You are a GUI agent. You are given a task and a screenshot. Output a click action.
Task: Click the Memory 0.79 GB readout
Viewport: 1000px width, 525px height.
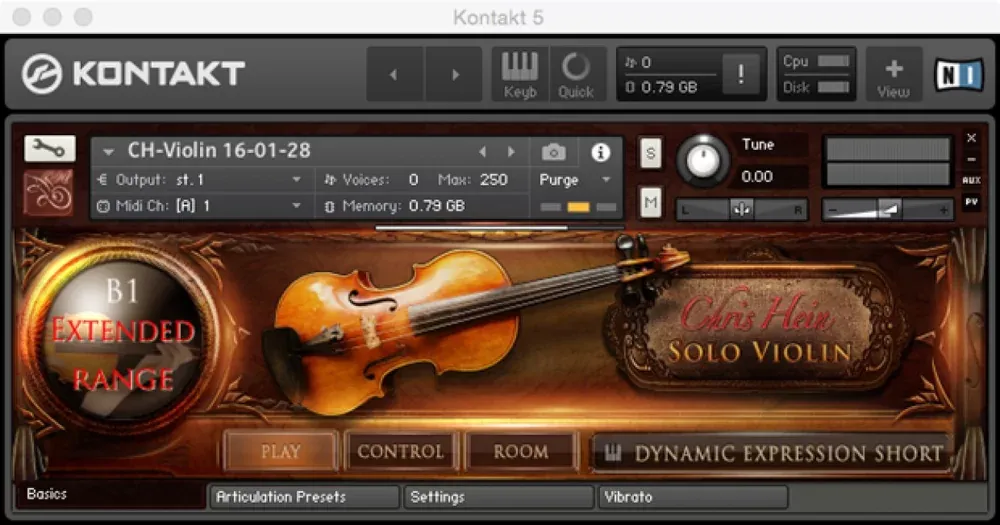[437, 206]
